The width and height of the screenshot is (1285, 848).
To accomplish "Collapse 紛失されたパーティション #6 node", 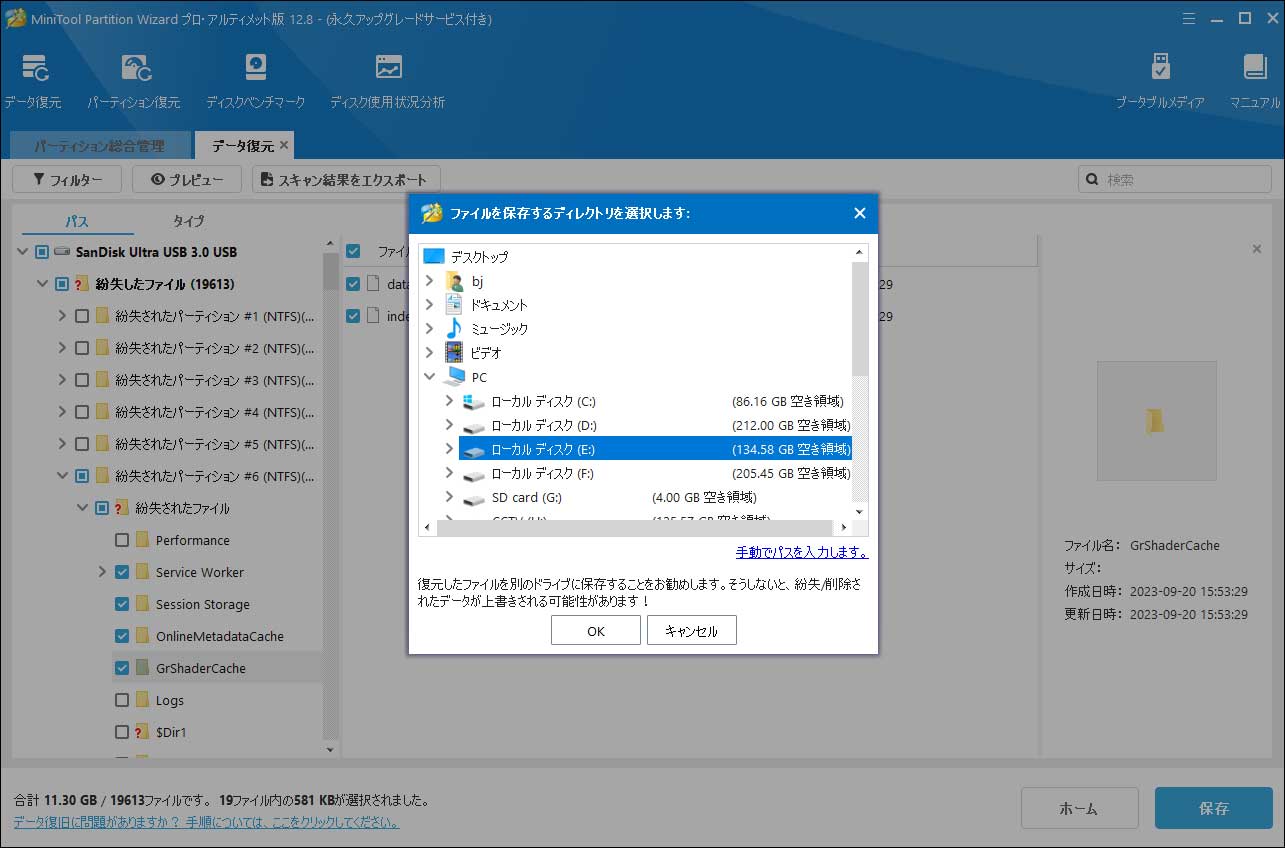I will [x=62, y=476].
